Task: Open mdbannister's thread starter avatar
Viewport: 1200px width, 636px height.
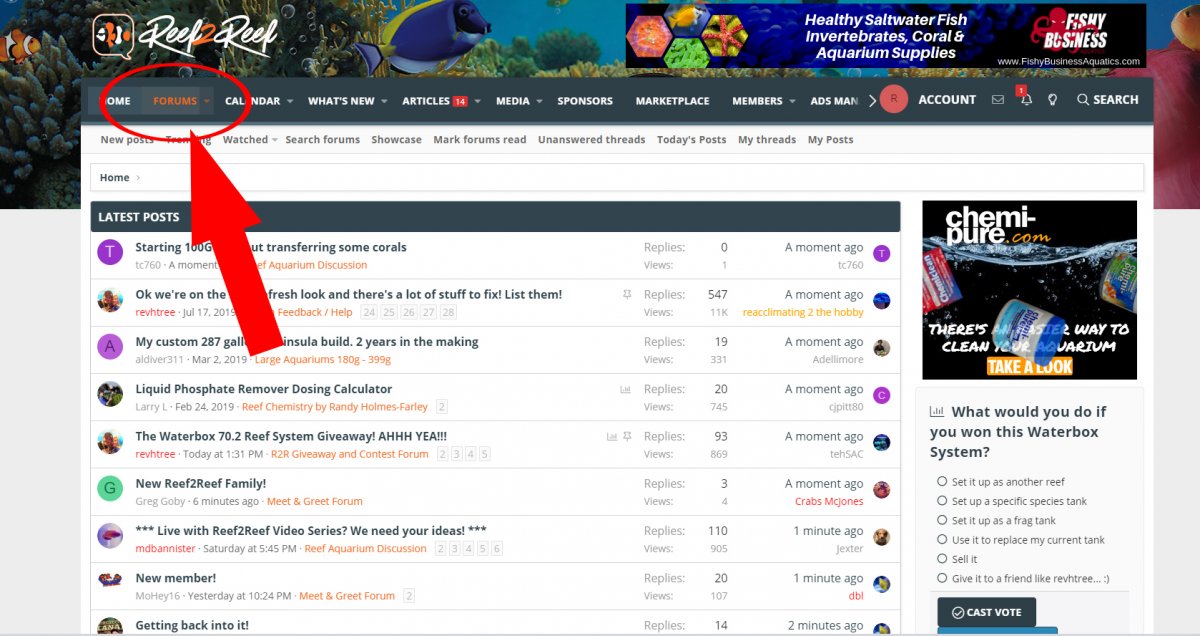Action: coord(110,536)
